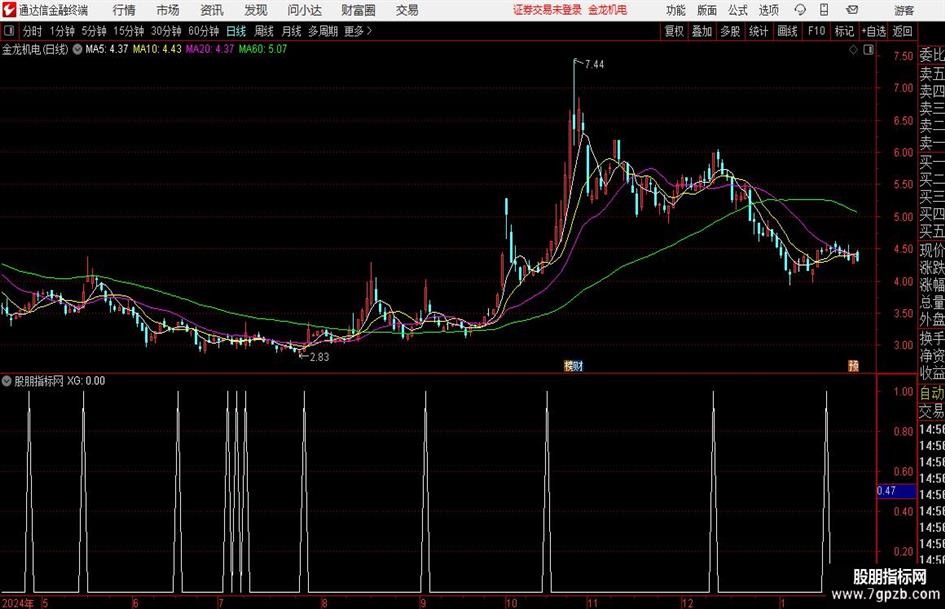
Task: Open the 版面 menu
Action: [707, 10]
